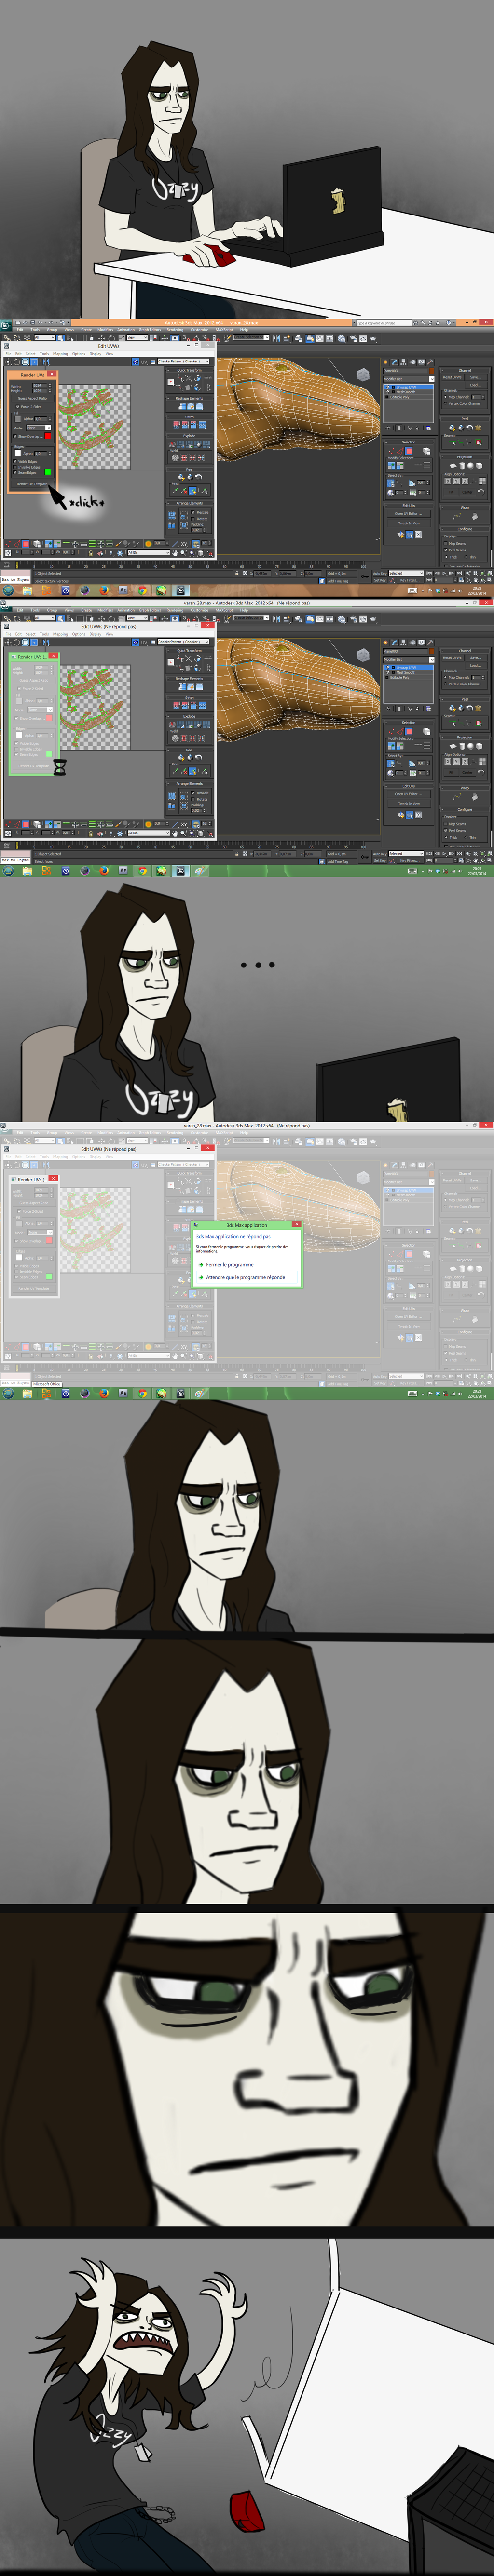Viewport: 494px width, 2576px height.
Task: Click Chrome taskbar icon in crash-dialog screenshot
Action: point(142,1393)
